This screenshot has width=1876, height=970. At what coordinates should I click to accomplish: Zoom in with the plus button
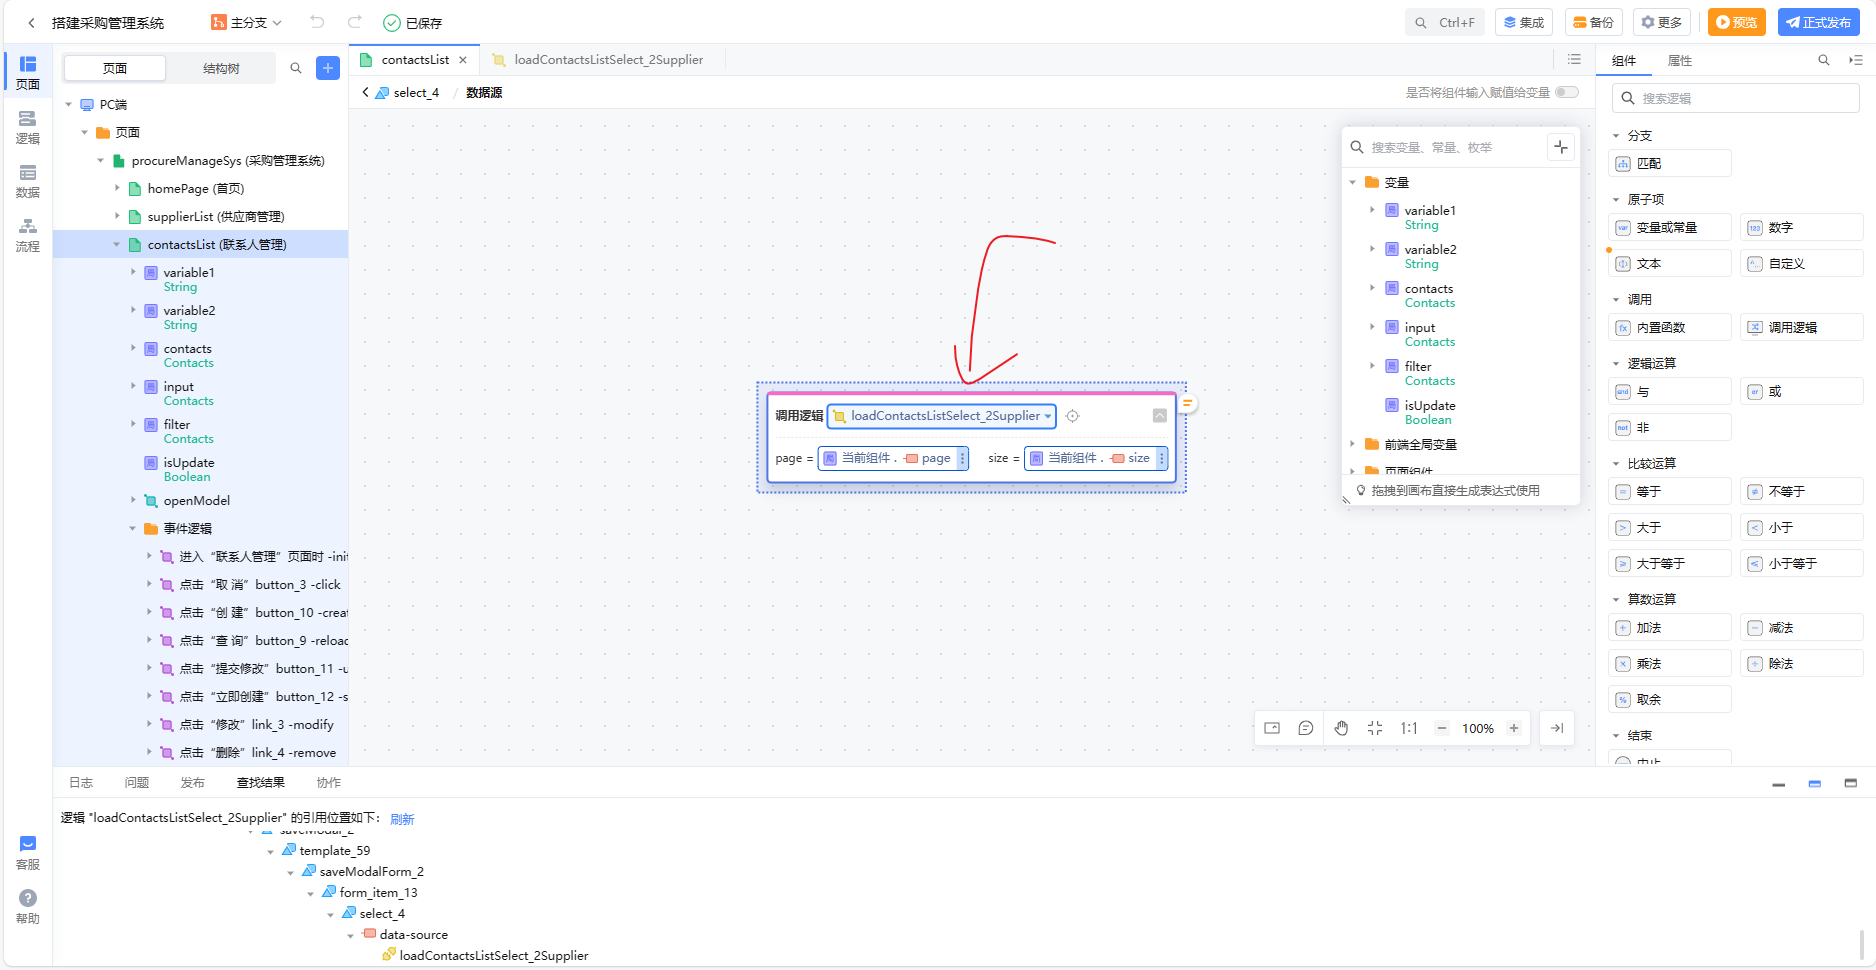[x=1514, y=728]
